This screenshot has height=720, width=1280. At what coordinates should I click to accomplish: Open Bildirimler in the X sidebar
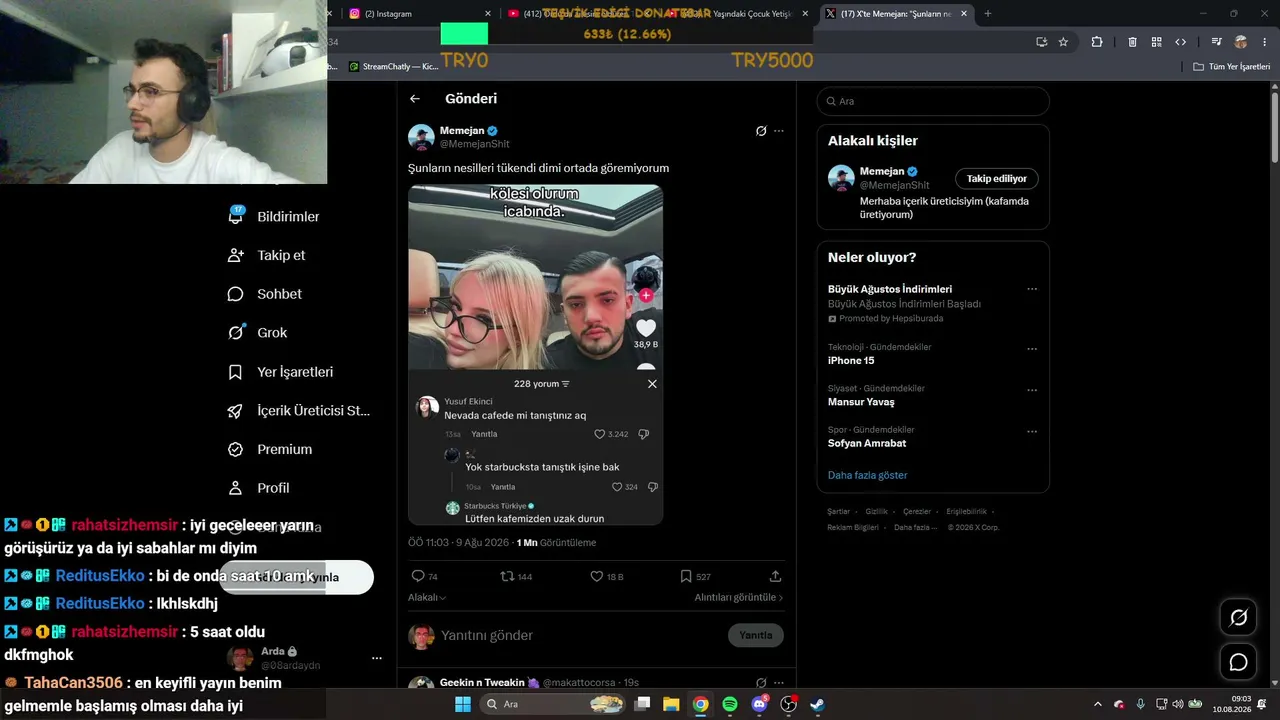(274, 217)
